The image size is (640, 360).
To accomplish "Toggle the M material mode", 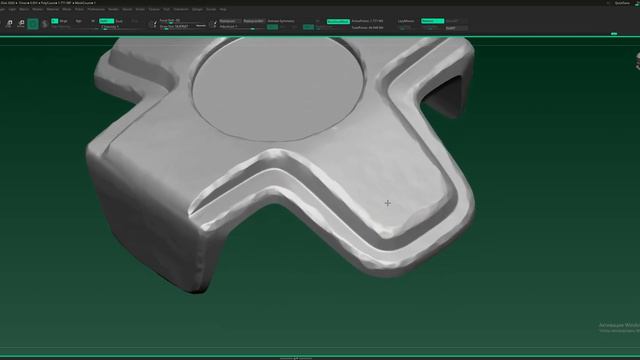I will pos(93,21).
